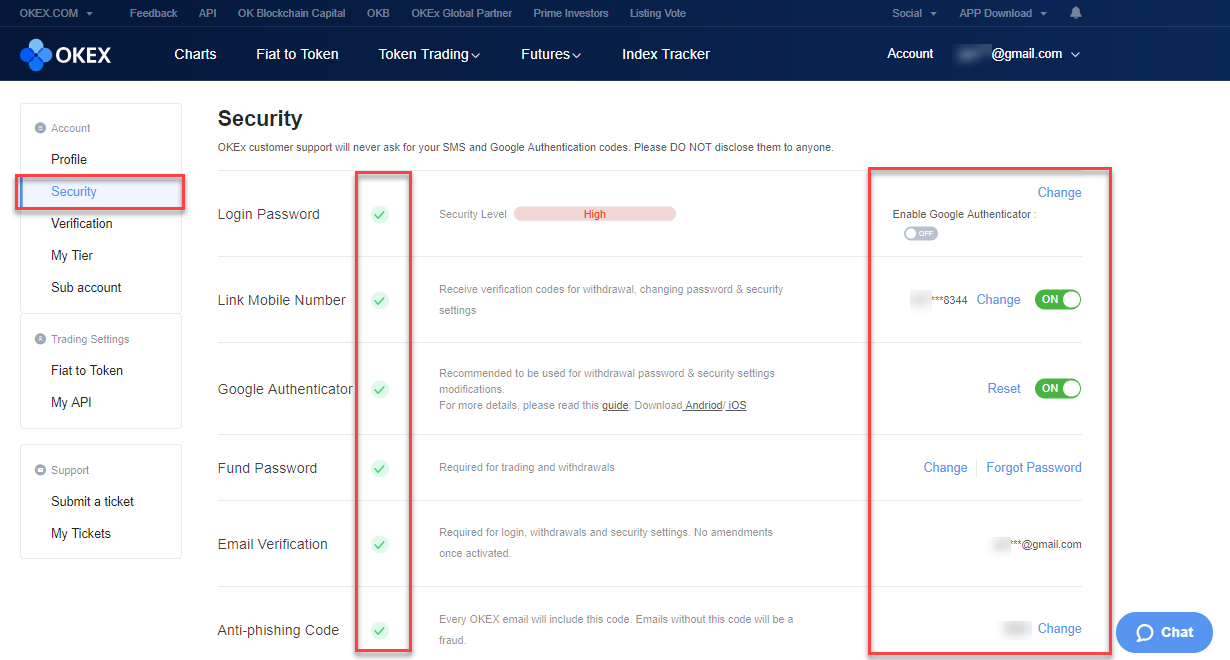The image size is (1230, 660).
Task: Click green check beside Login Password
Action: [380, 214]
